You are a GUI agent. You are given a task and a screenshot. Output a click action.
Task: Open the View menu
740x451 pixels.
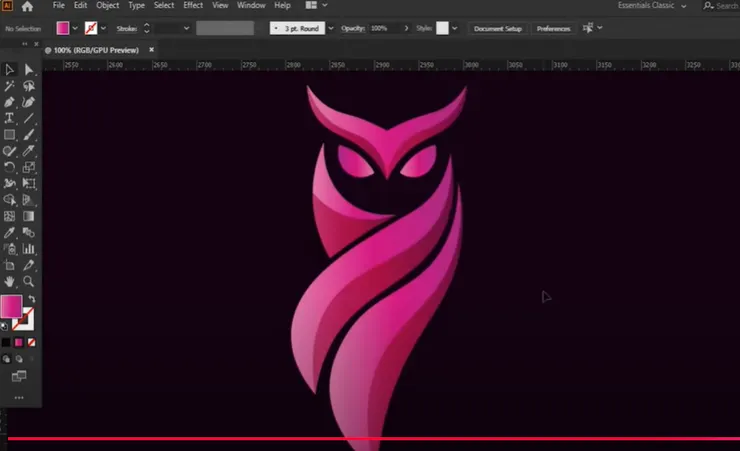tap(220, 5)
